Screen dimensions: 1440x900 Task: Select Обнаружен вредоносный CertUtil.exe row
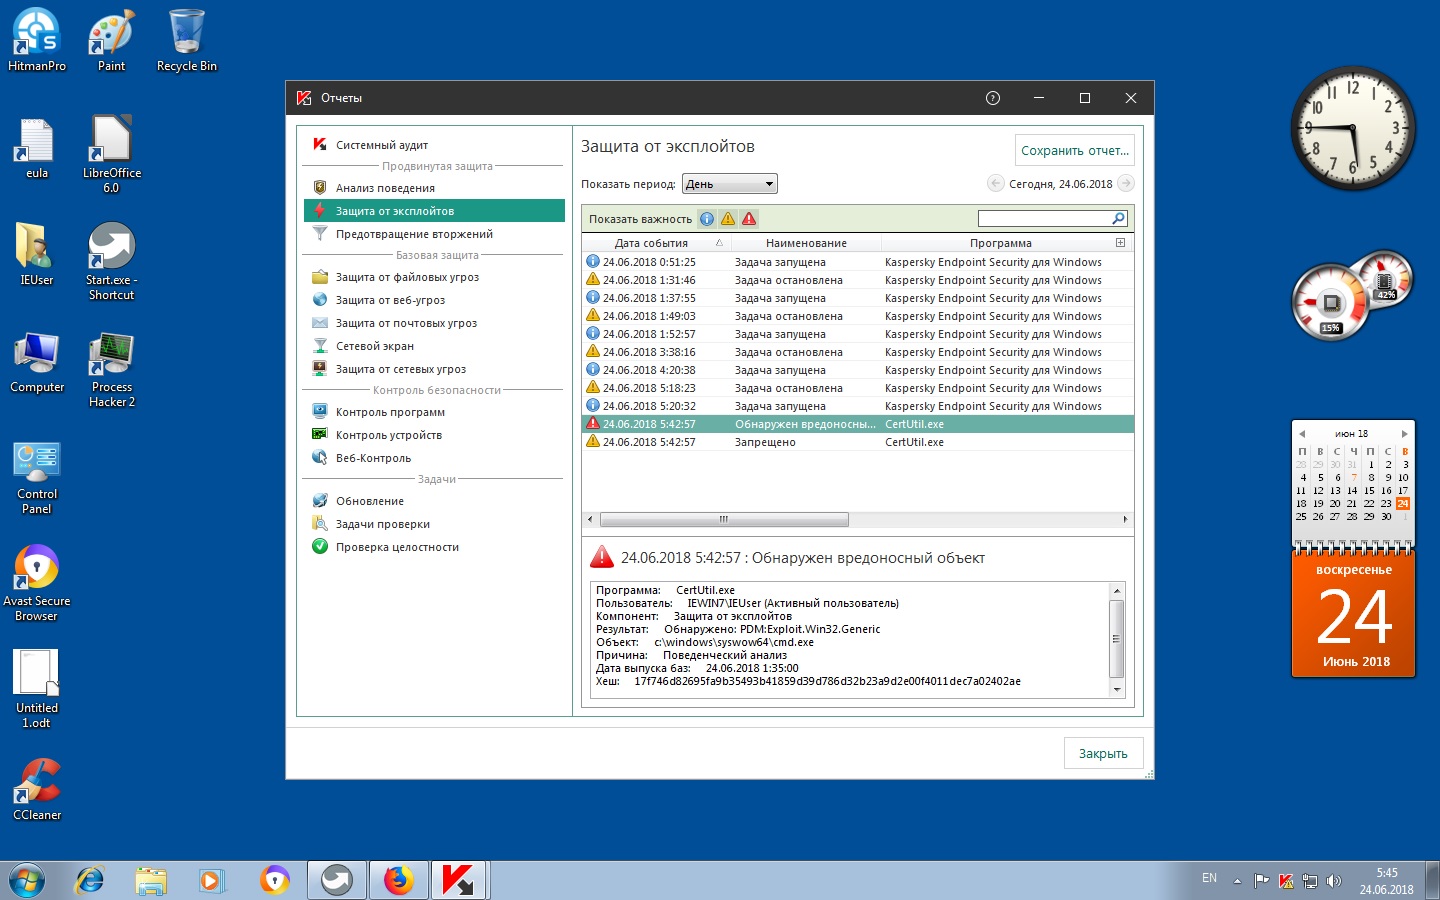point(858,424)
